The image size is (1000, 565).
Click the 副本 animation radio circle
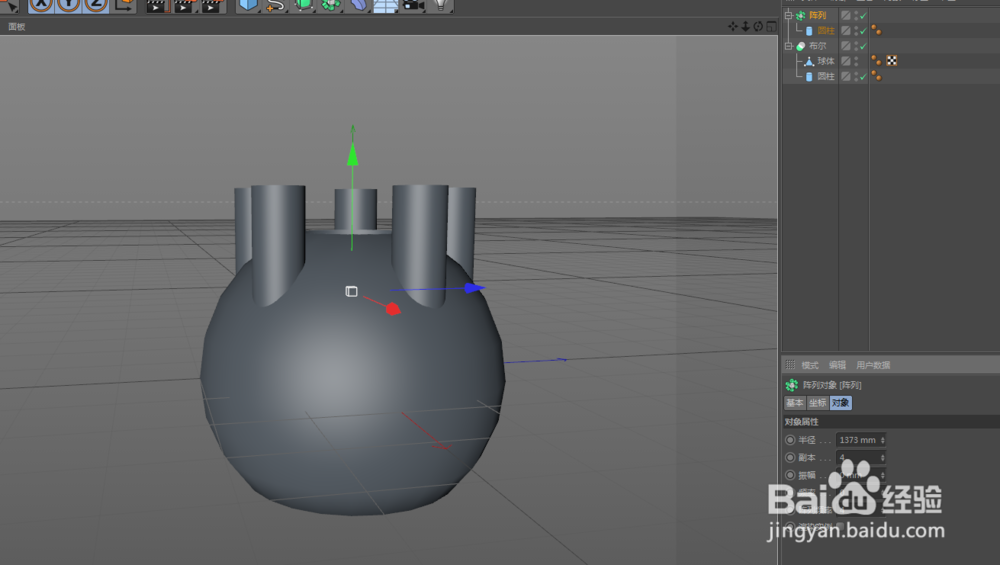[x=790, y=457]
